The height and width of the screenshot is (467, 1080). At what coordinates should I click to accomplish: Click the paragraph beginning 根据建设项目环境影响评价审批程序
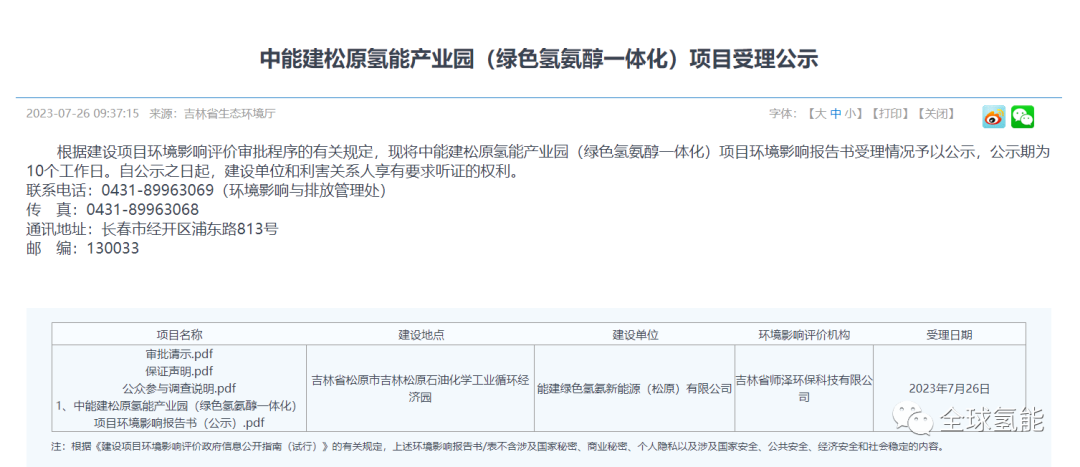coord(539,161)
